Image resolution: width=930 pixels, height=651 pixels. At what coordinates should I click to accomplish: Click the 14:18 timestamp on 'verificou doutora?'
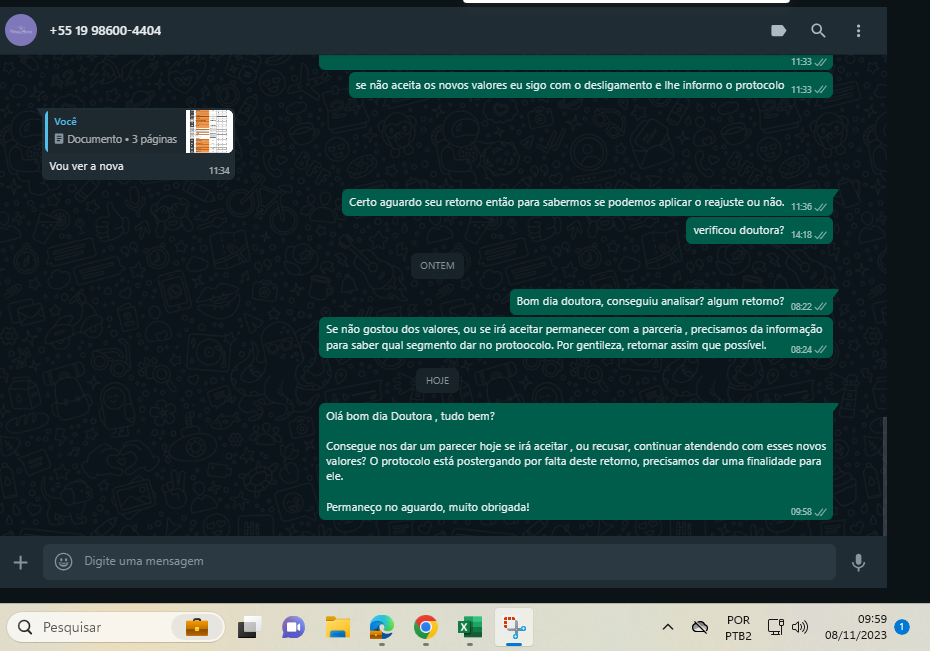point(801,235)
